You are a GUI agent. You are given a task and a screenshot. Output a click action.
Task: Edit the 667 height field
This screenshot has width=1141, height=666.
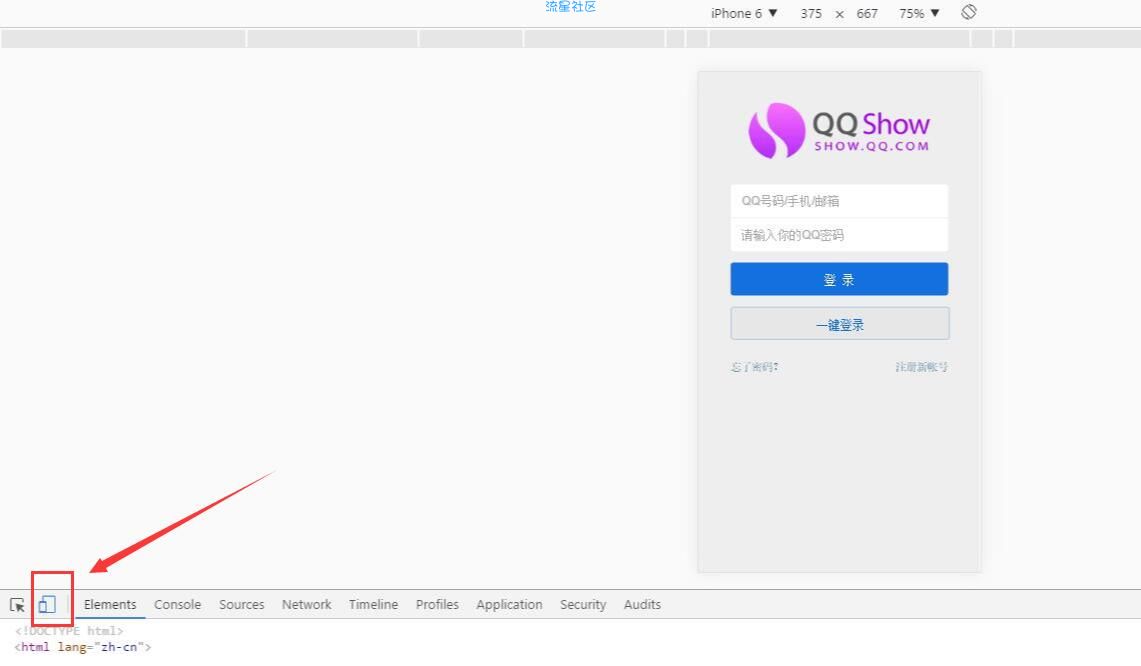click(x=867, y=13)
